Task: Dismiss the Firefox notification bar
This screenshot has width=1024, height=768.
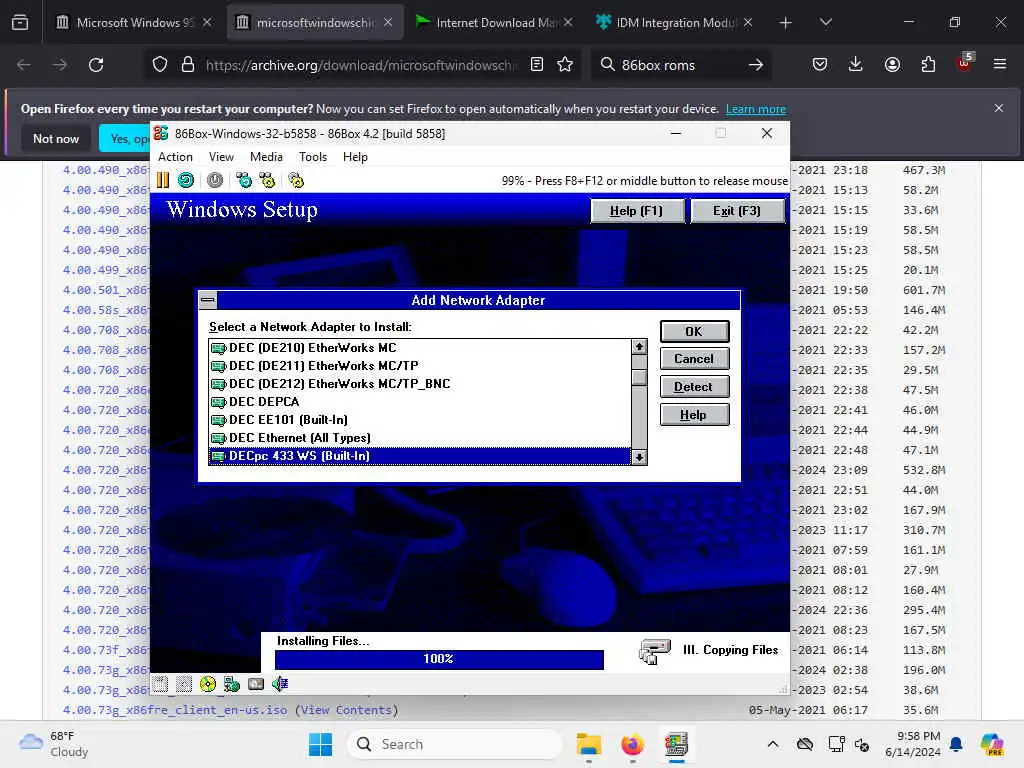Action: click(999, 108)
